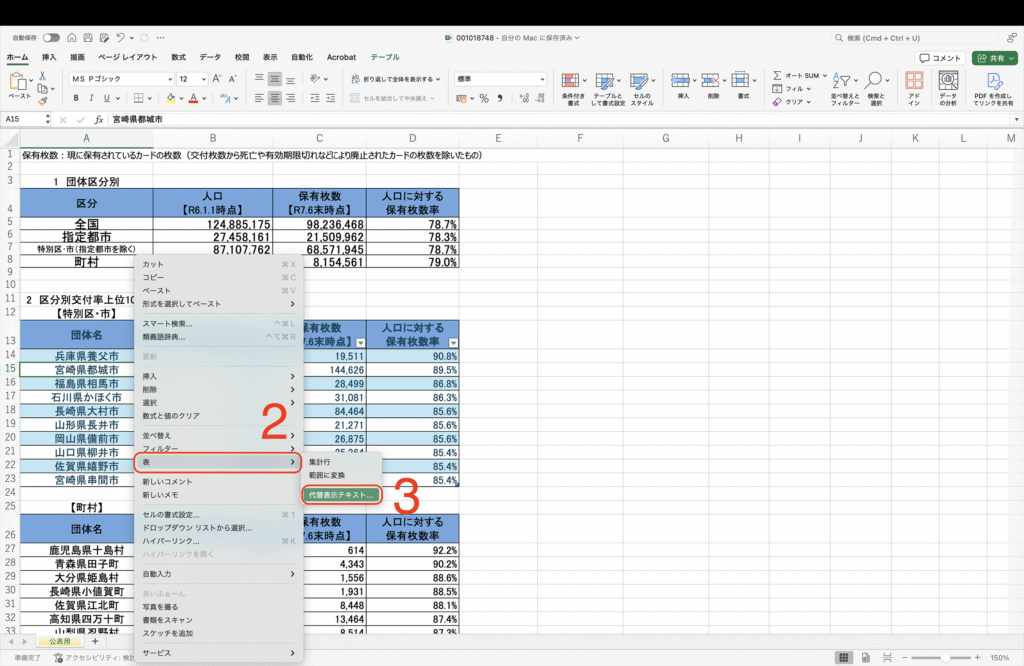Open the 挿入 ribbon tab
1024x666 pixels.
[49, 57]
